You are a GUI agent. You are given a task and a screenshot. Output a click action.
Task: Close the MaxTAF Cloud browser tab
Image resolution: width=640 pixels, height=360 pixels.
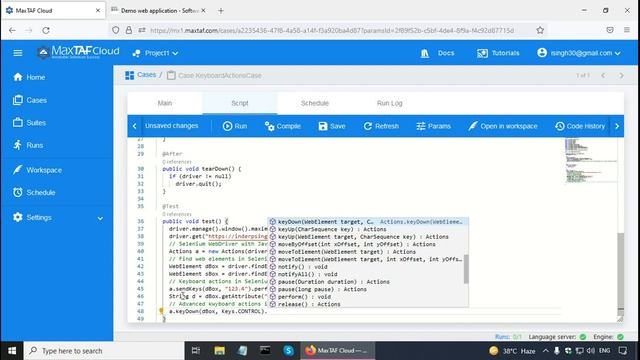coord(98,11)
